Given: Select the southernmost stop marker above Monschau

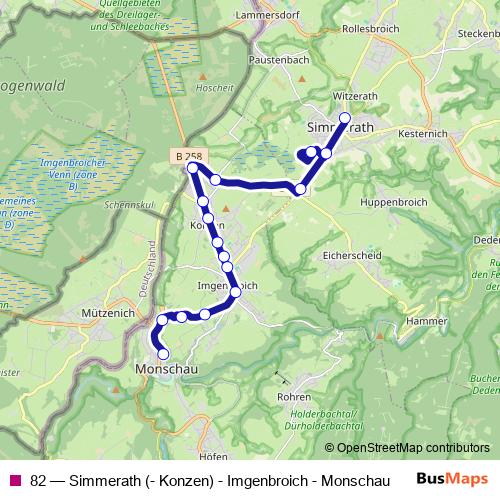Looking at the screenshot, I should 163,354.
